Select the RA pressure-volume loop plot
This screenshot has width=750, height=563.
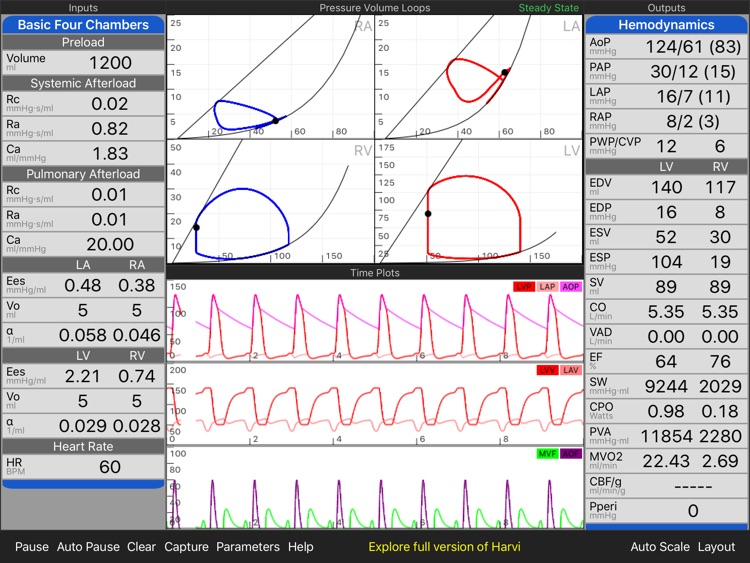click(270, 77)
